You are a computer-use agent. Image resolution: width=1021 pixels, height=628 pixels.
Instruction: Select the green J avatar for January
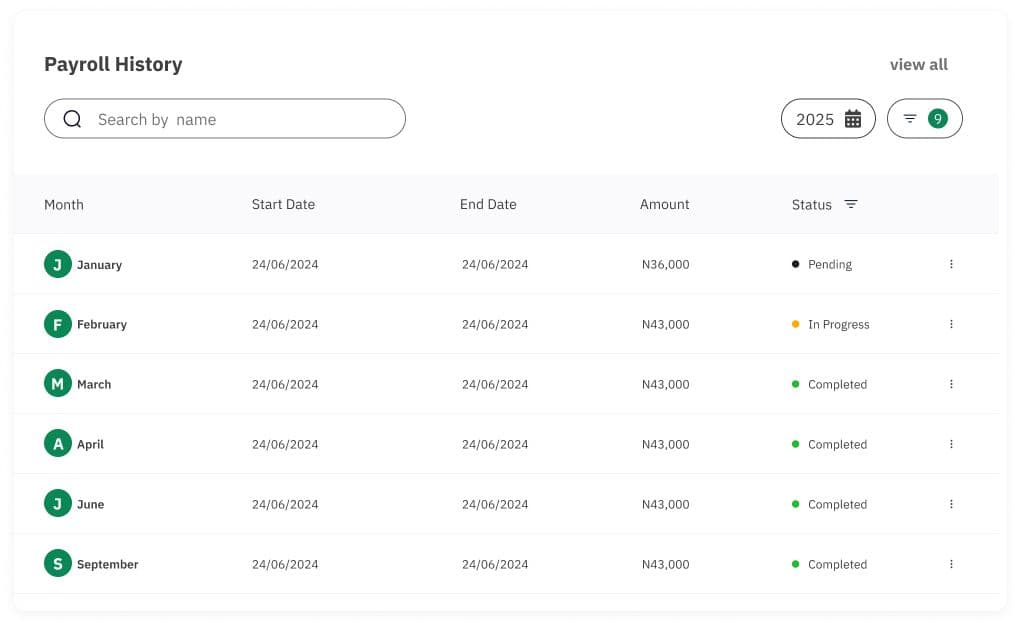click(x=57, y=264)
